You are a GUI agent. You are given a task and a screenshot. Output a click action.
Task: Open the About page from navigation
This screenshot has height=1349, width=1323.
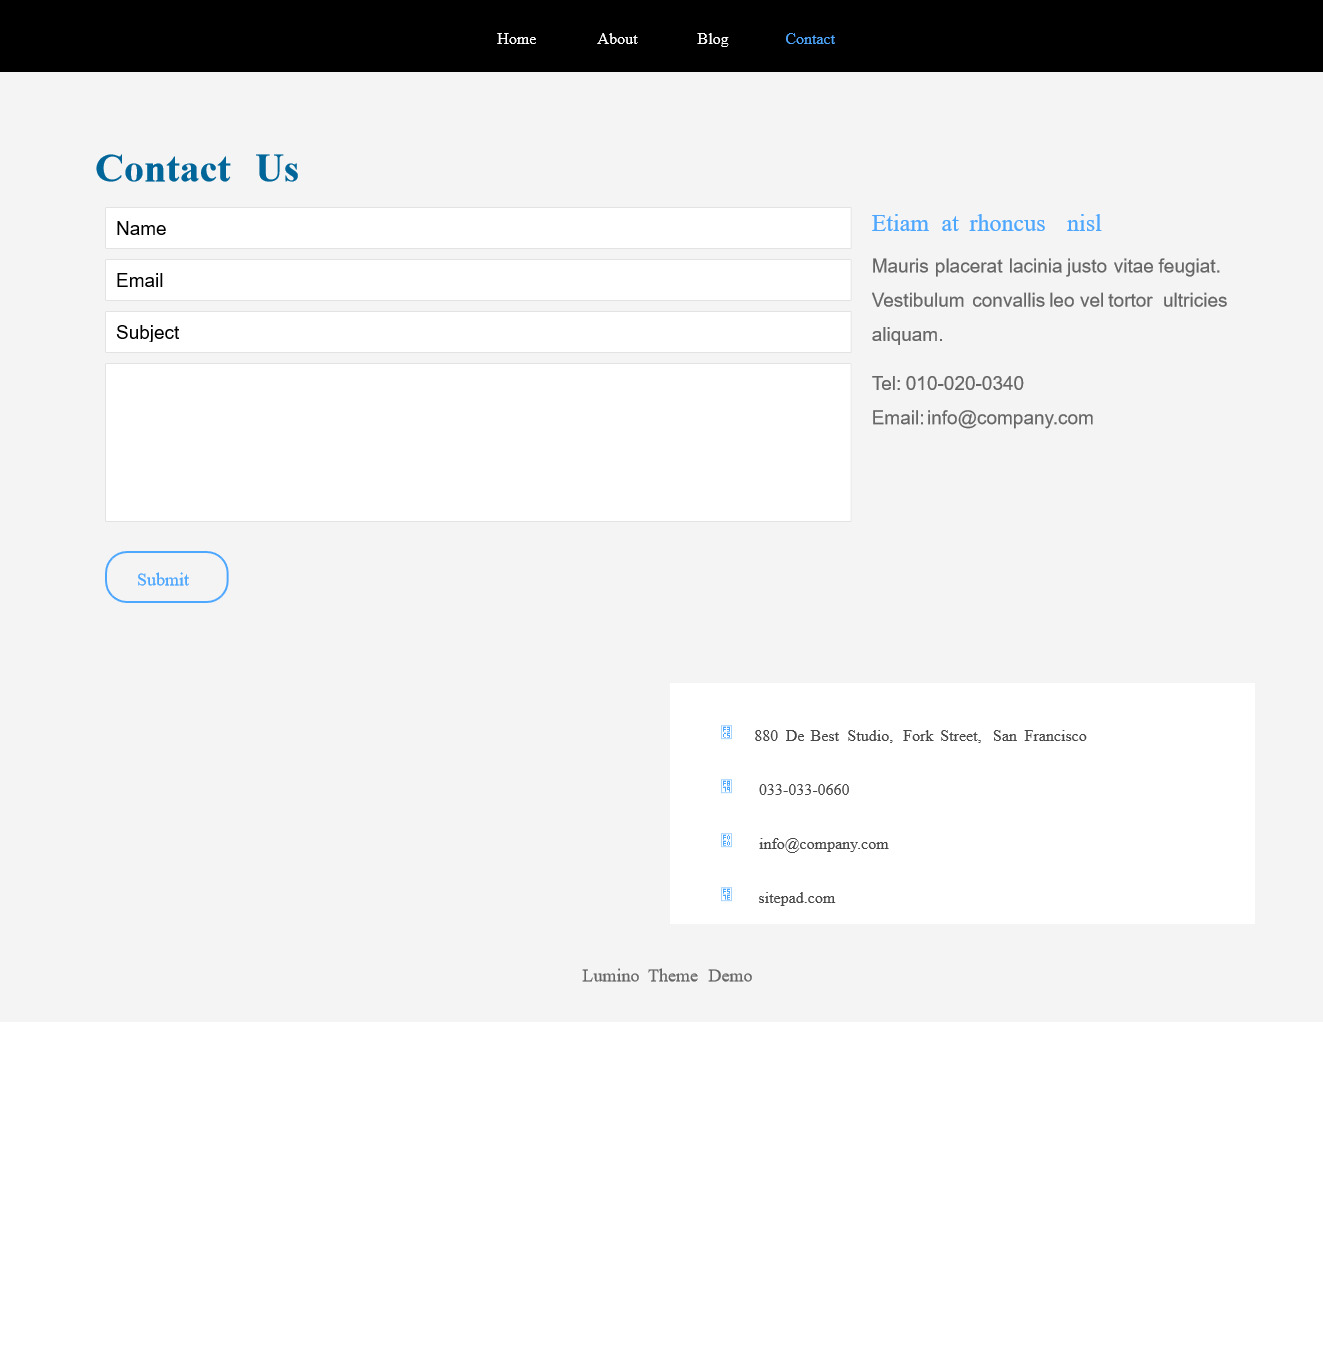pyautogui.click(x=617, y=39)
